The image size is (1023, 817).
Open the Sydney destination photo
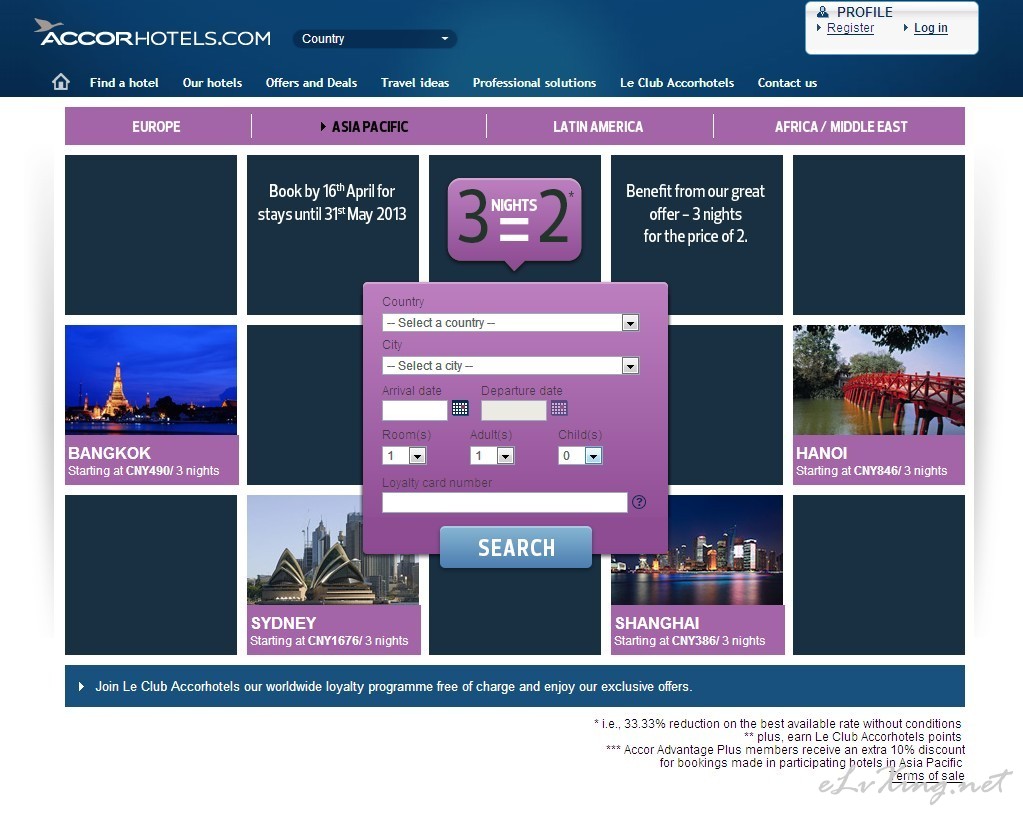click(x=304, y=549)
